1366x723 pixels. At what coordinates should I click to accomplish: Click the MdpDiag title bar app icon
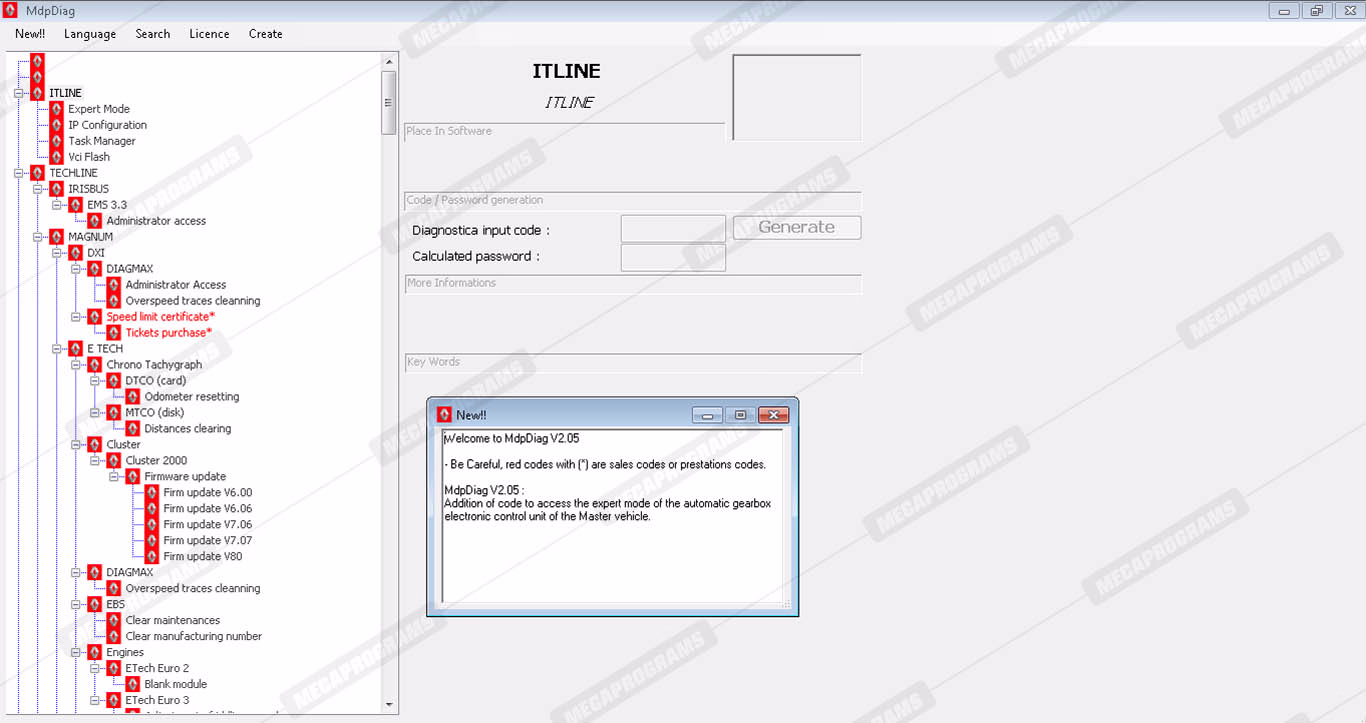(10, 10)
